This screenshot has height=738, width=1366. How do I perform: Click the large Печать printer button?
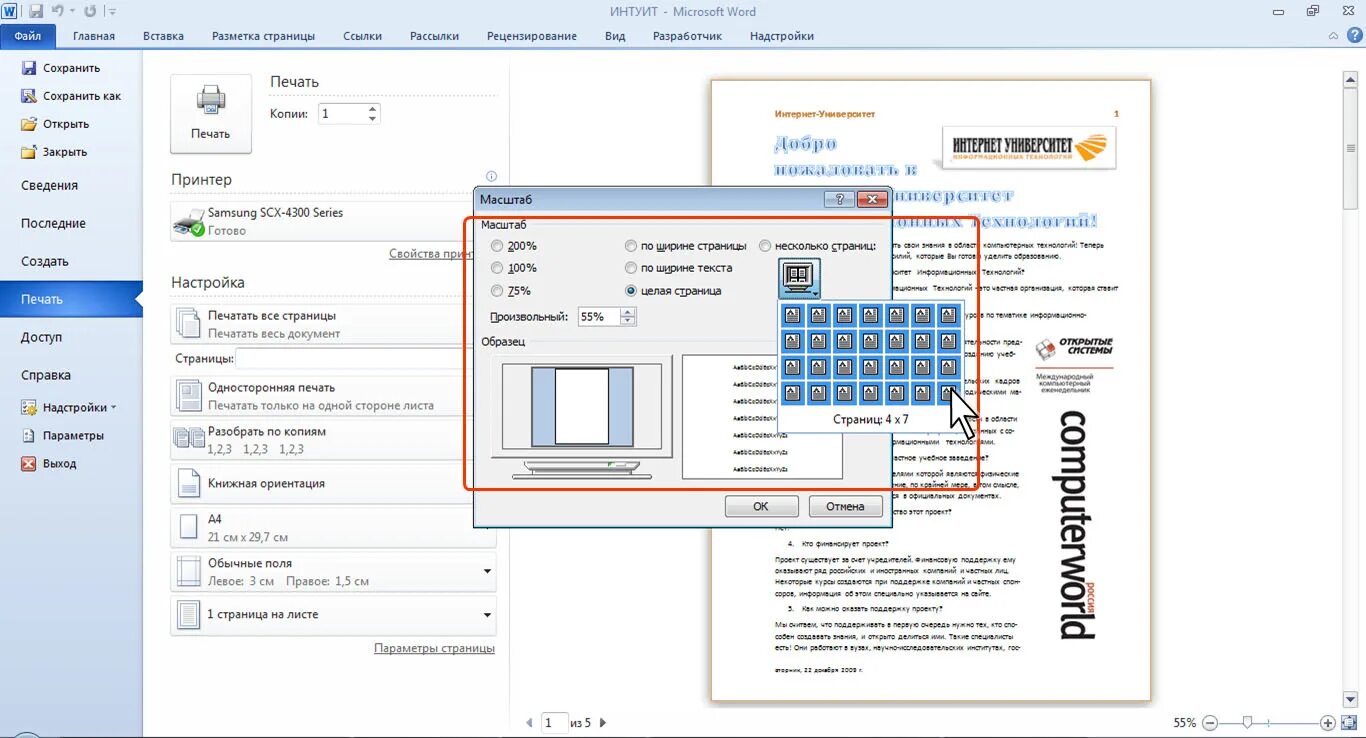210,113
